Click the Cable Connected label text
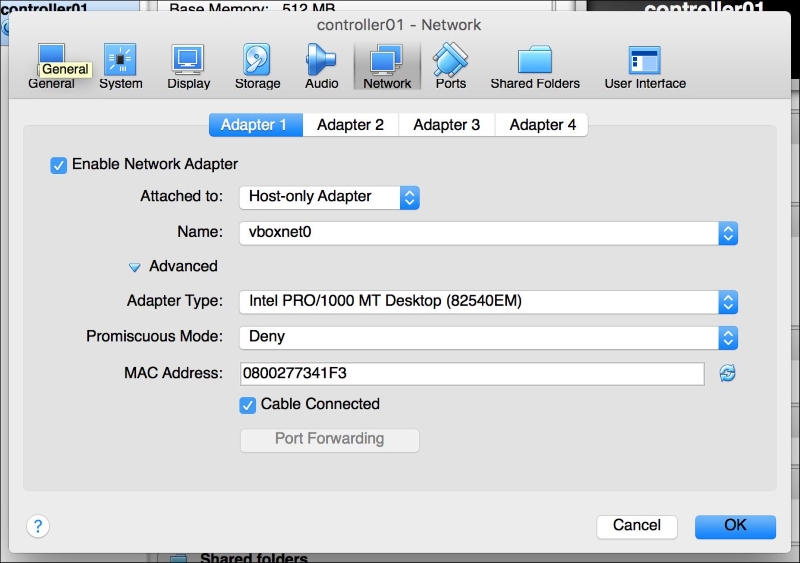The image size is (800, 563). [x=320, y=404]
